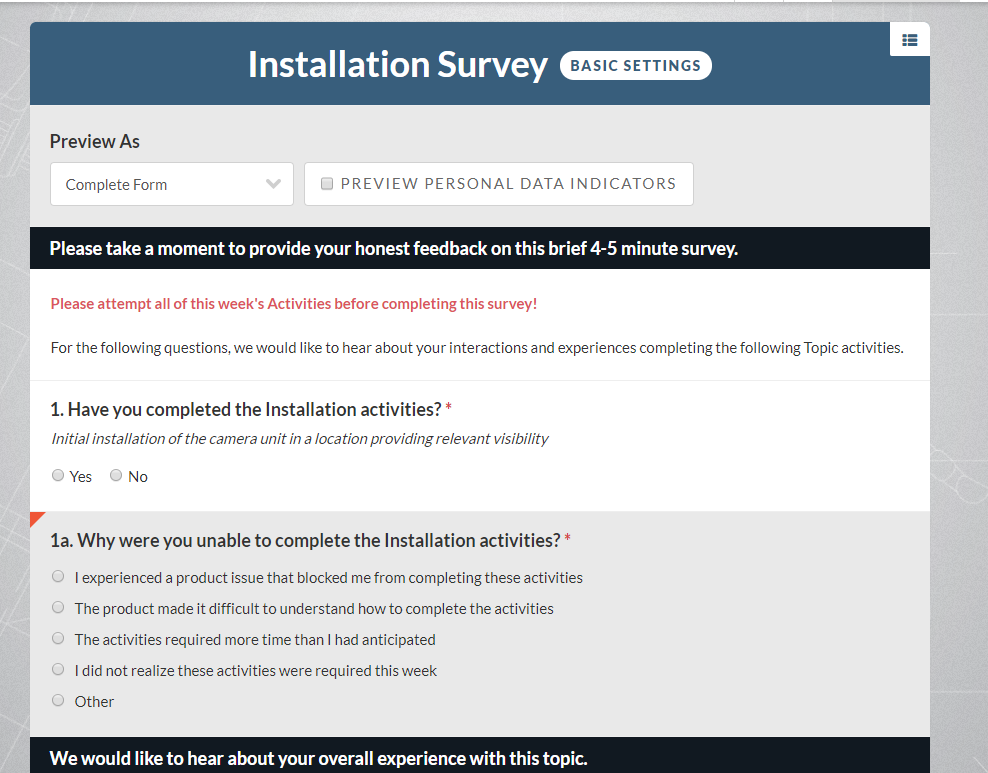Click question 1a heading text
The image size is (988, 773).
point(305,541)
